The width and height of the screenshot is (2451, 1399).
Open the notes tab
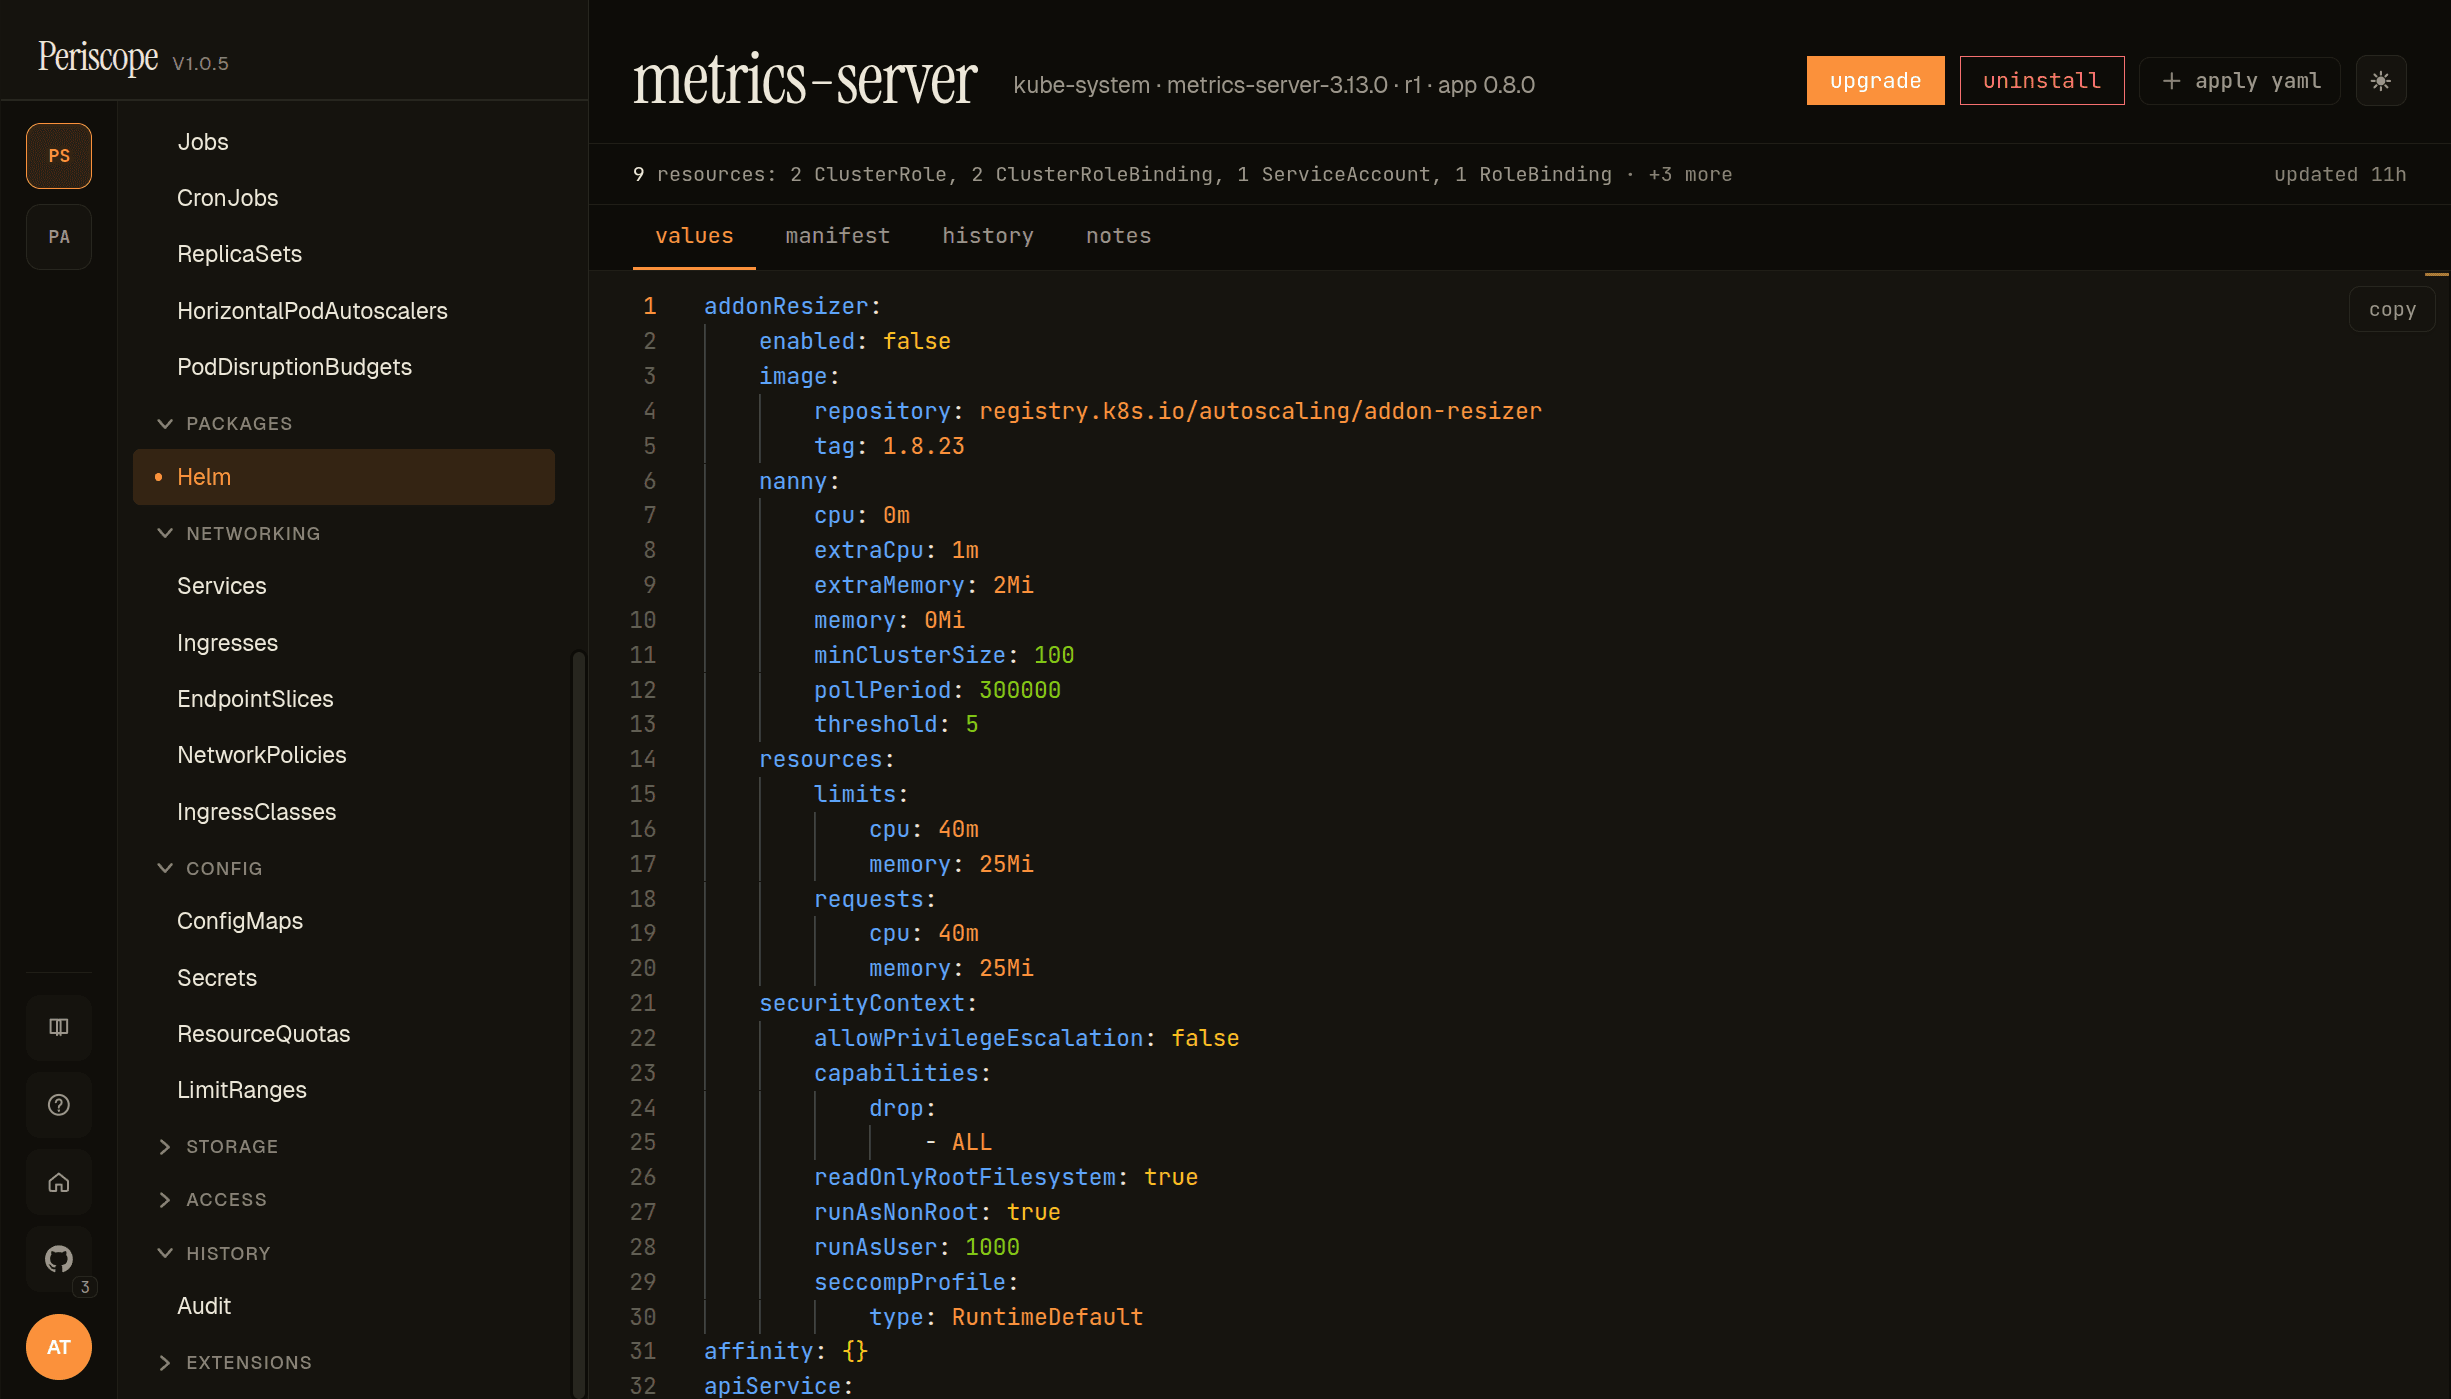pos(1118,236)
